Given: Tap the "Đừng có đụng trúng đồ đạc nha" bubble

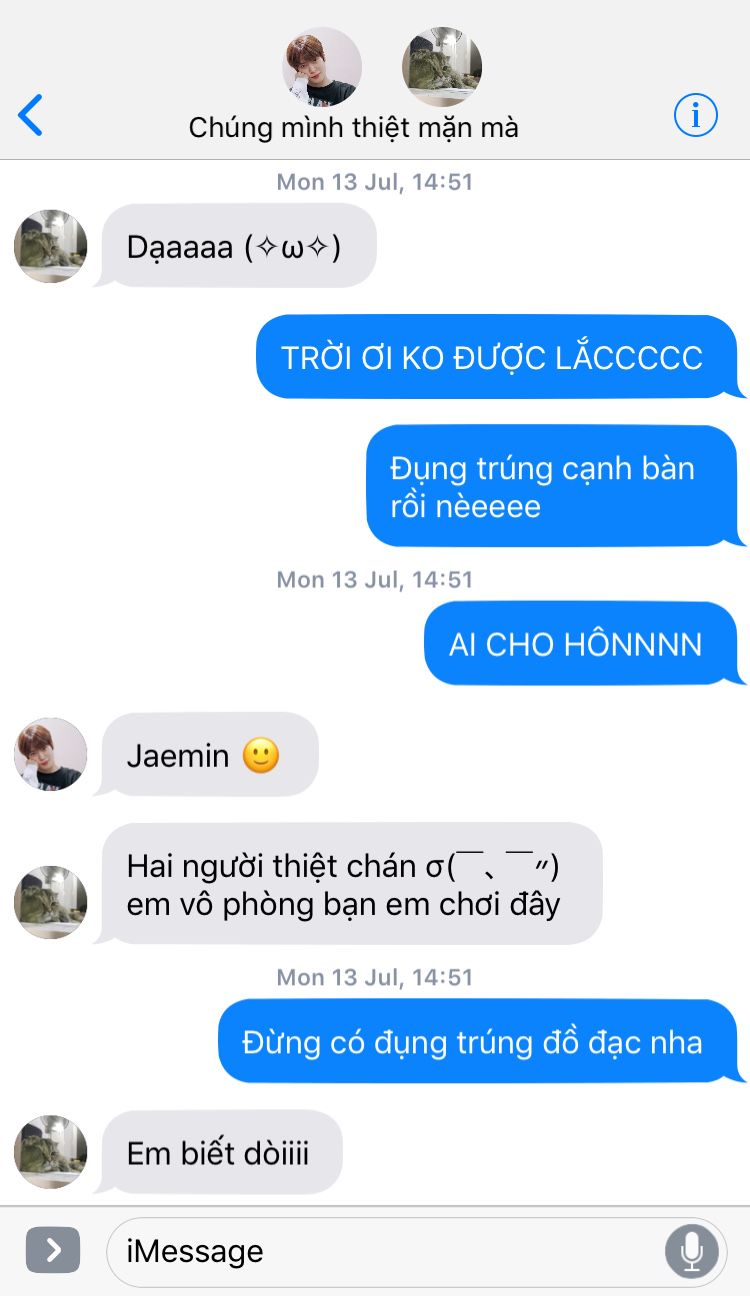Looking at the screenshot, I should pyautogui.click(x=480, y=1041).
